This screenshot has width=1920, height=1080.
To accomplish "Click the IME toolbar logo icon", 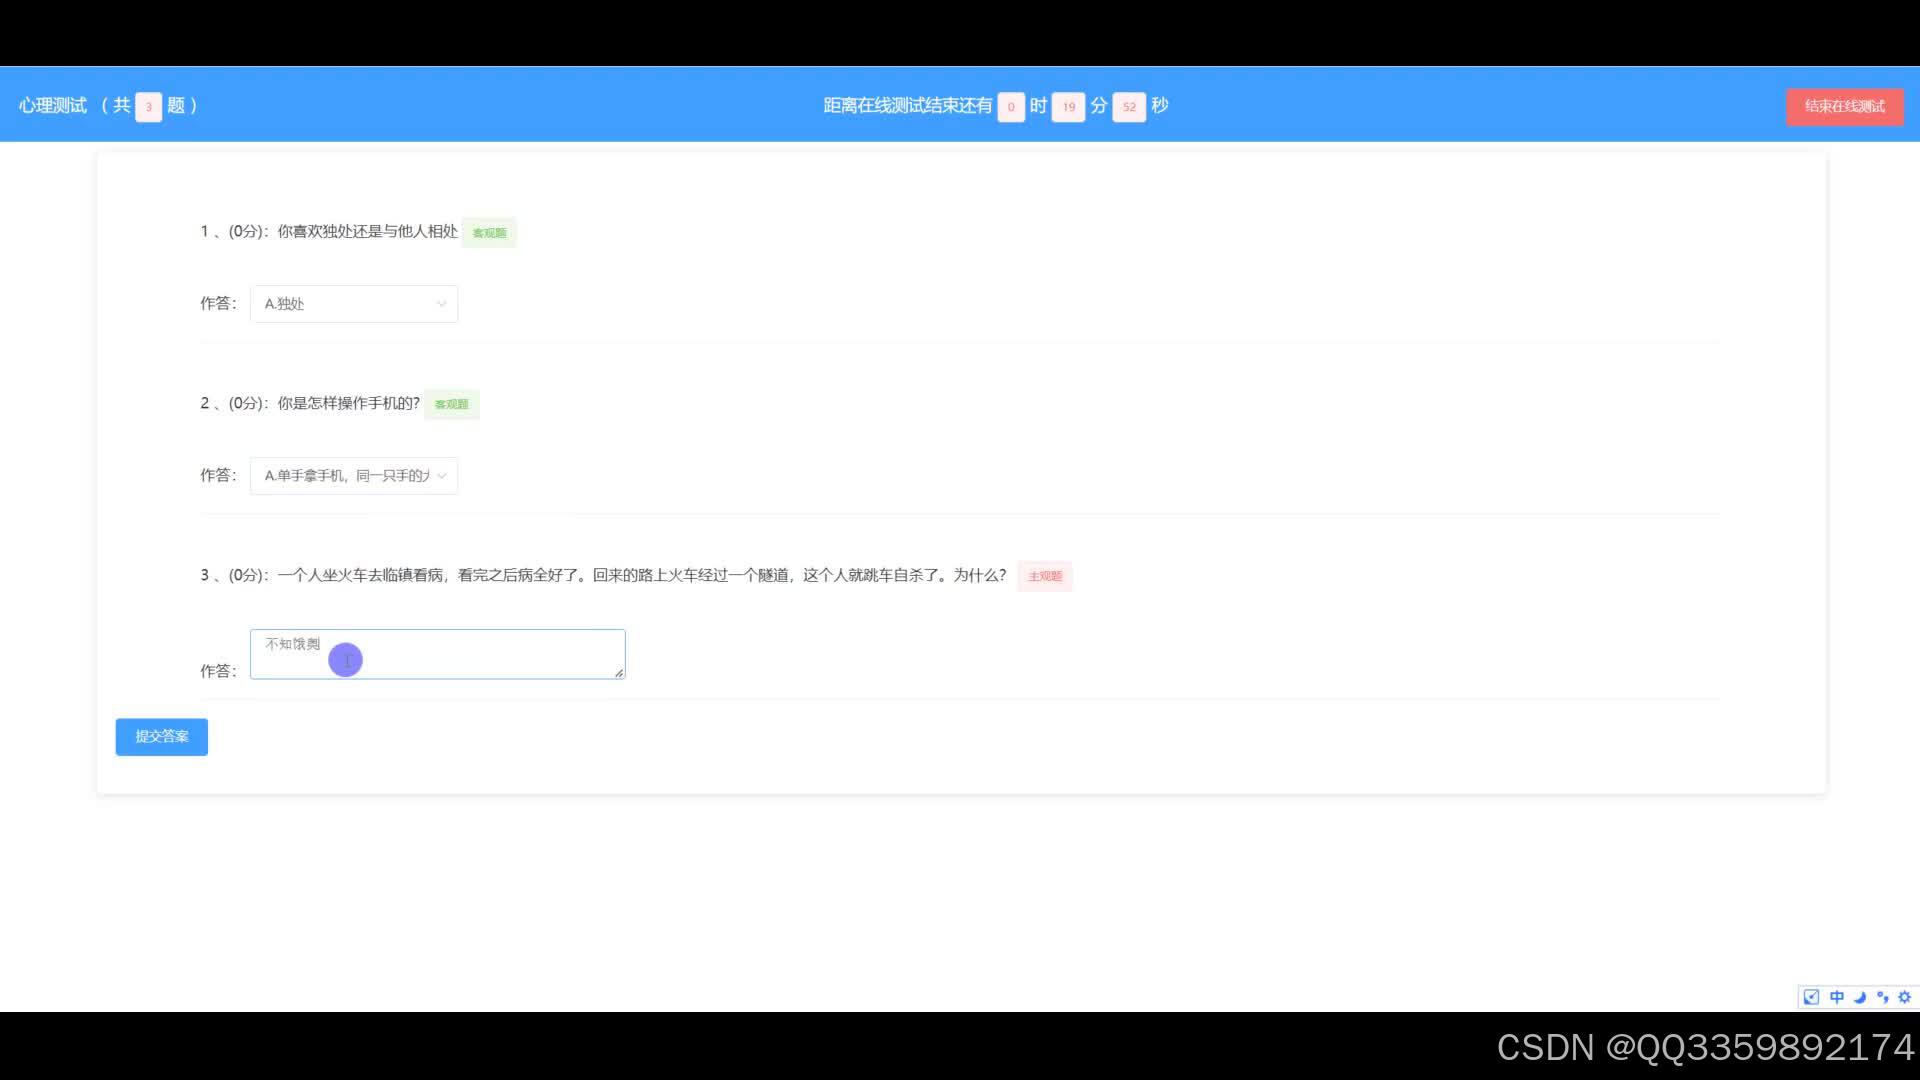I will point(1811,997).
